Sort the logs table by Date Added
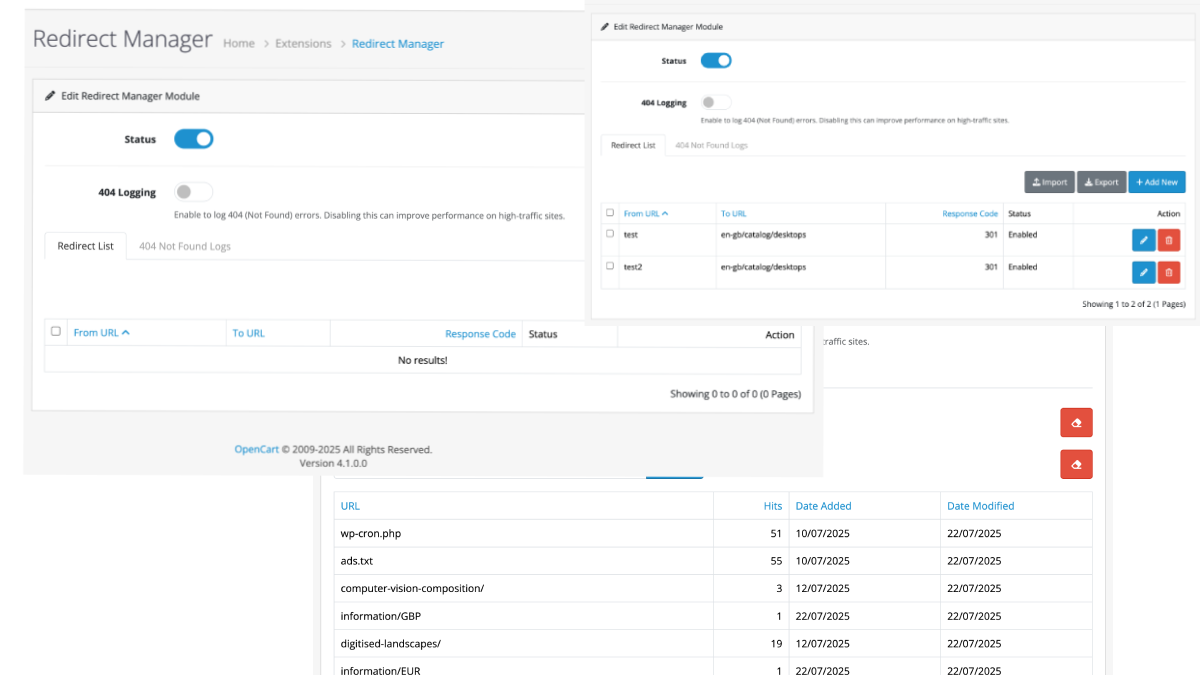The image size is (1200, 675). 824,506
